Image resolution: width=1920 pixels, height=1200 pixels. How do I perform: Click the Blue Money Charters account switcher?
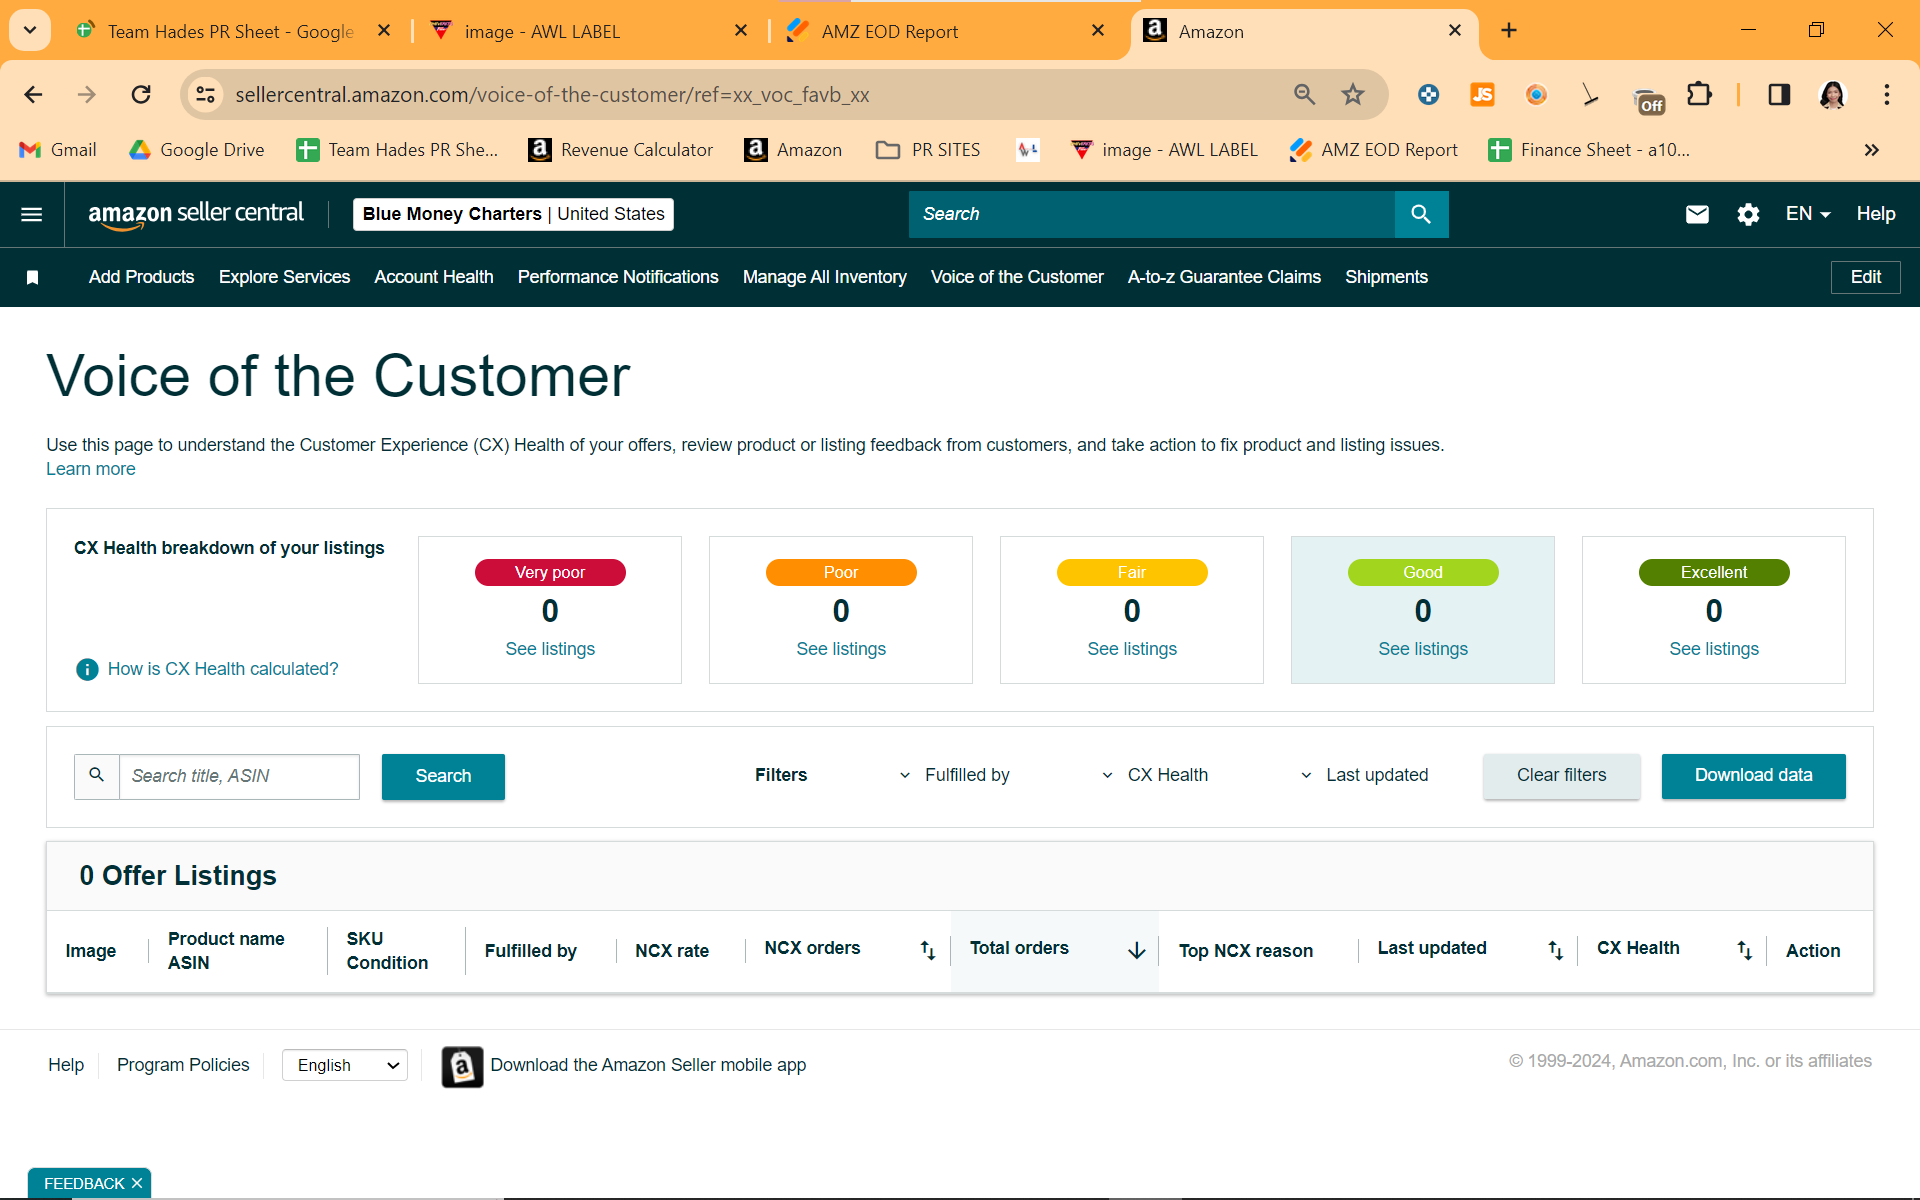pyautogui.click(x=513, y=214)
